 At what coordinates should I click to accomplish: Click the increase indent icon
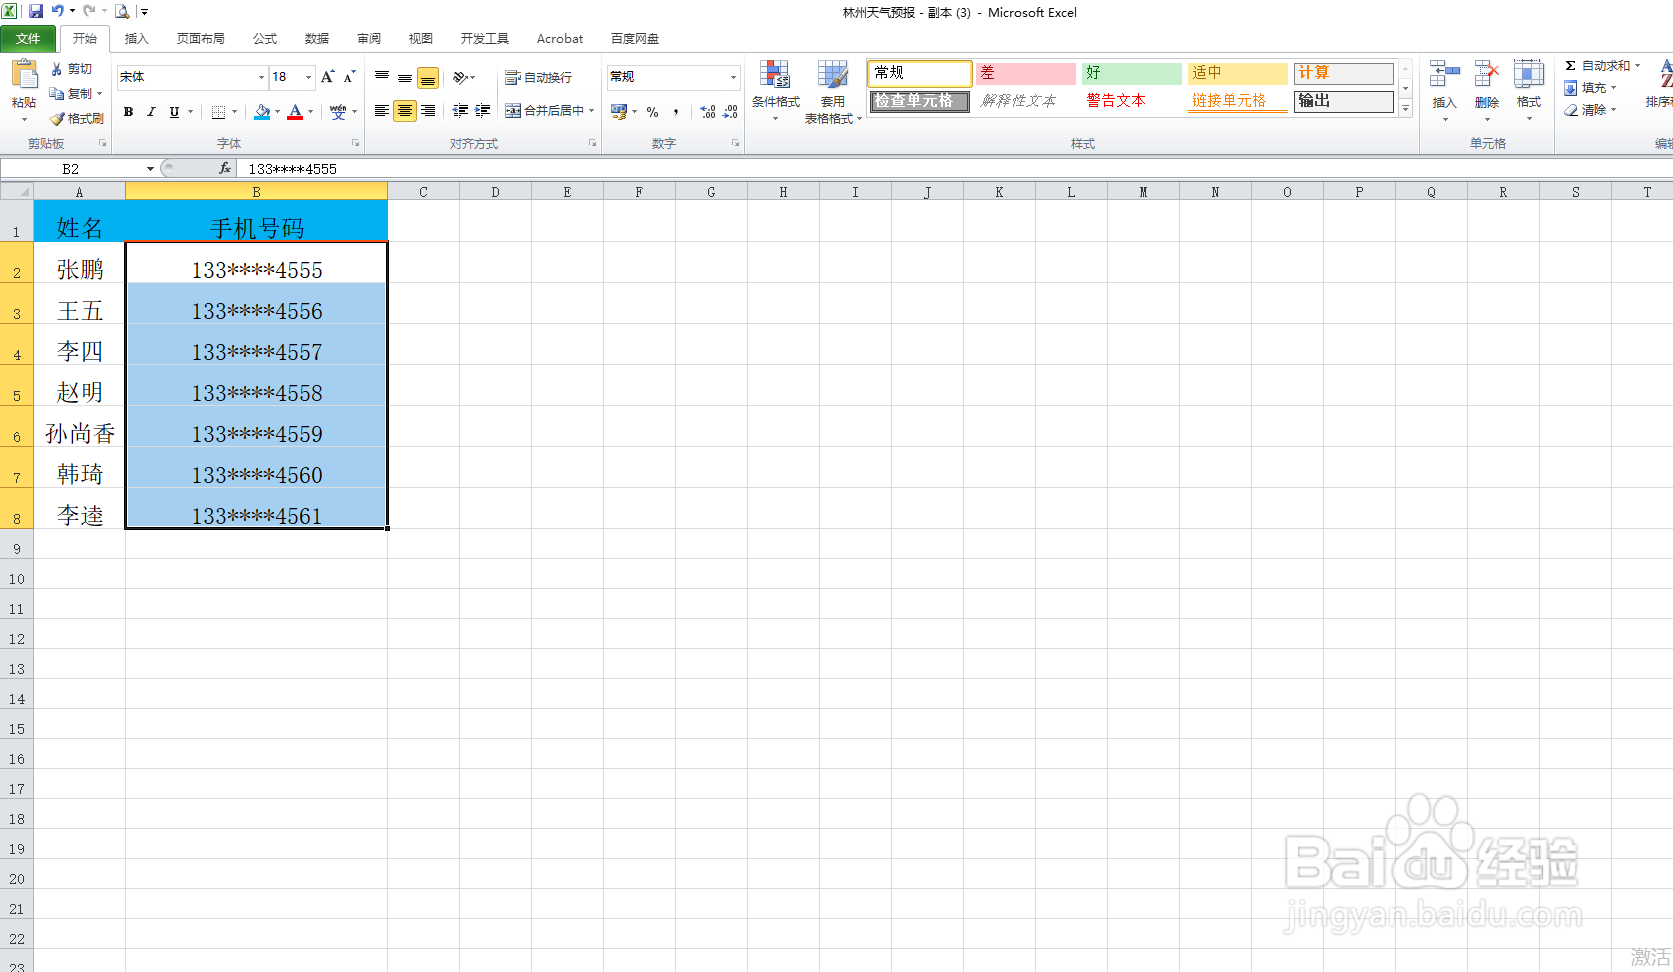pos(483,111)
